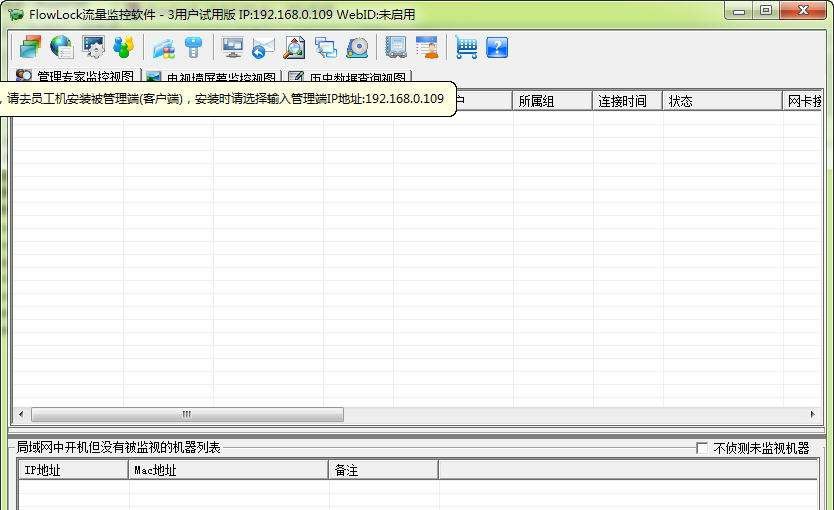
Task: Click the scrollbar left arrow
Action: click(21, 414)
